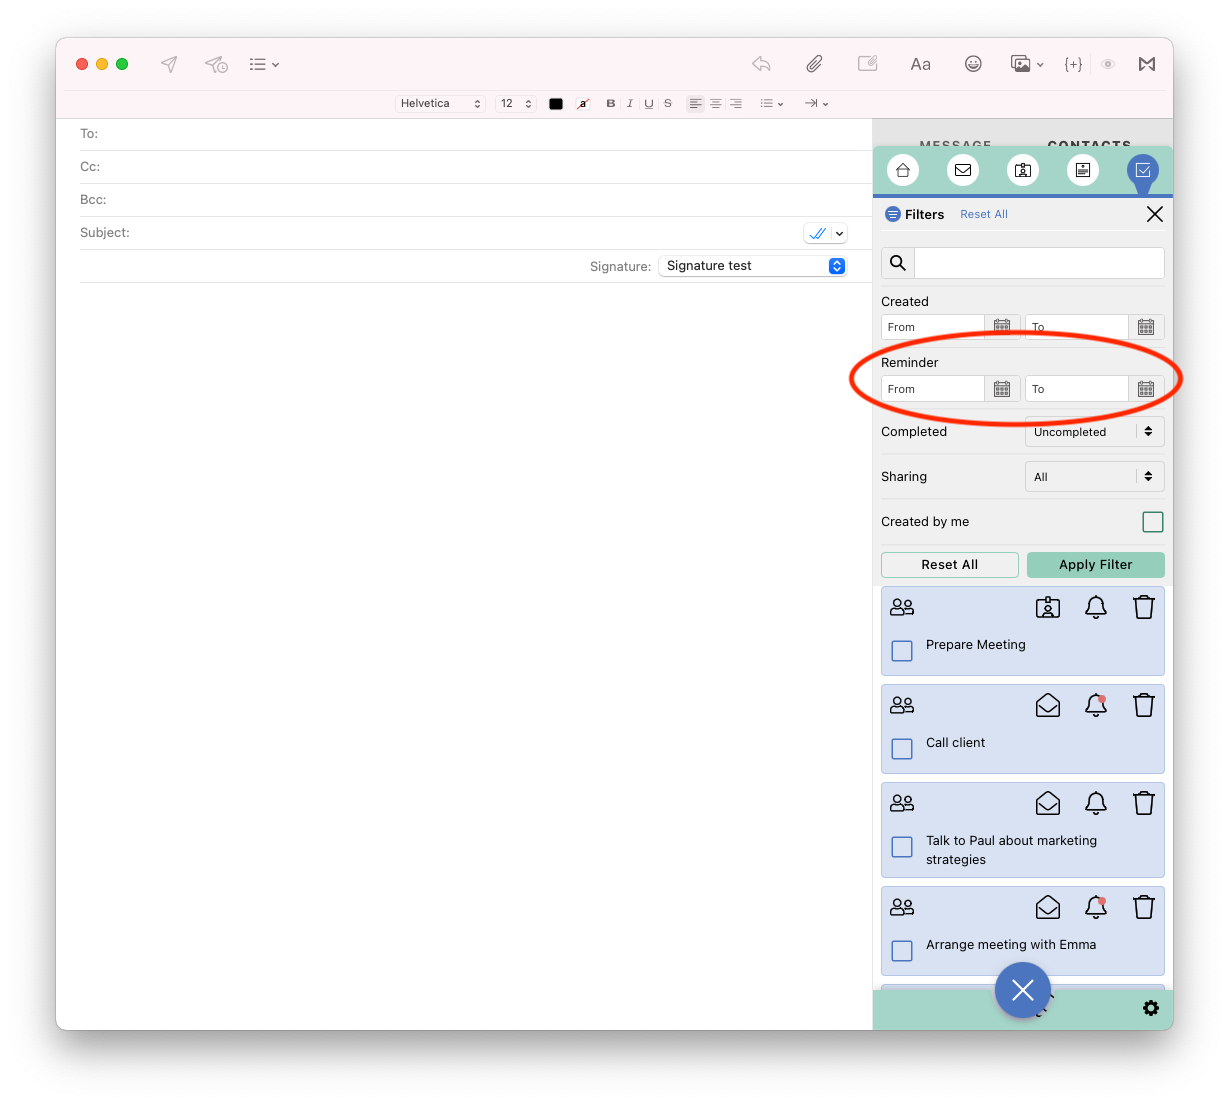
Task: Click the M plugin icon in toolbar
Action: [1147, 64]
